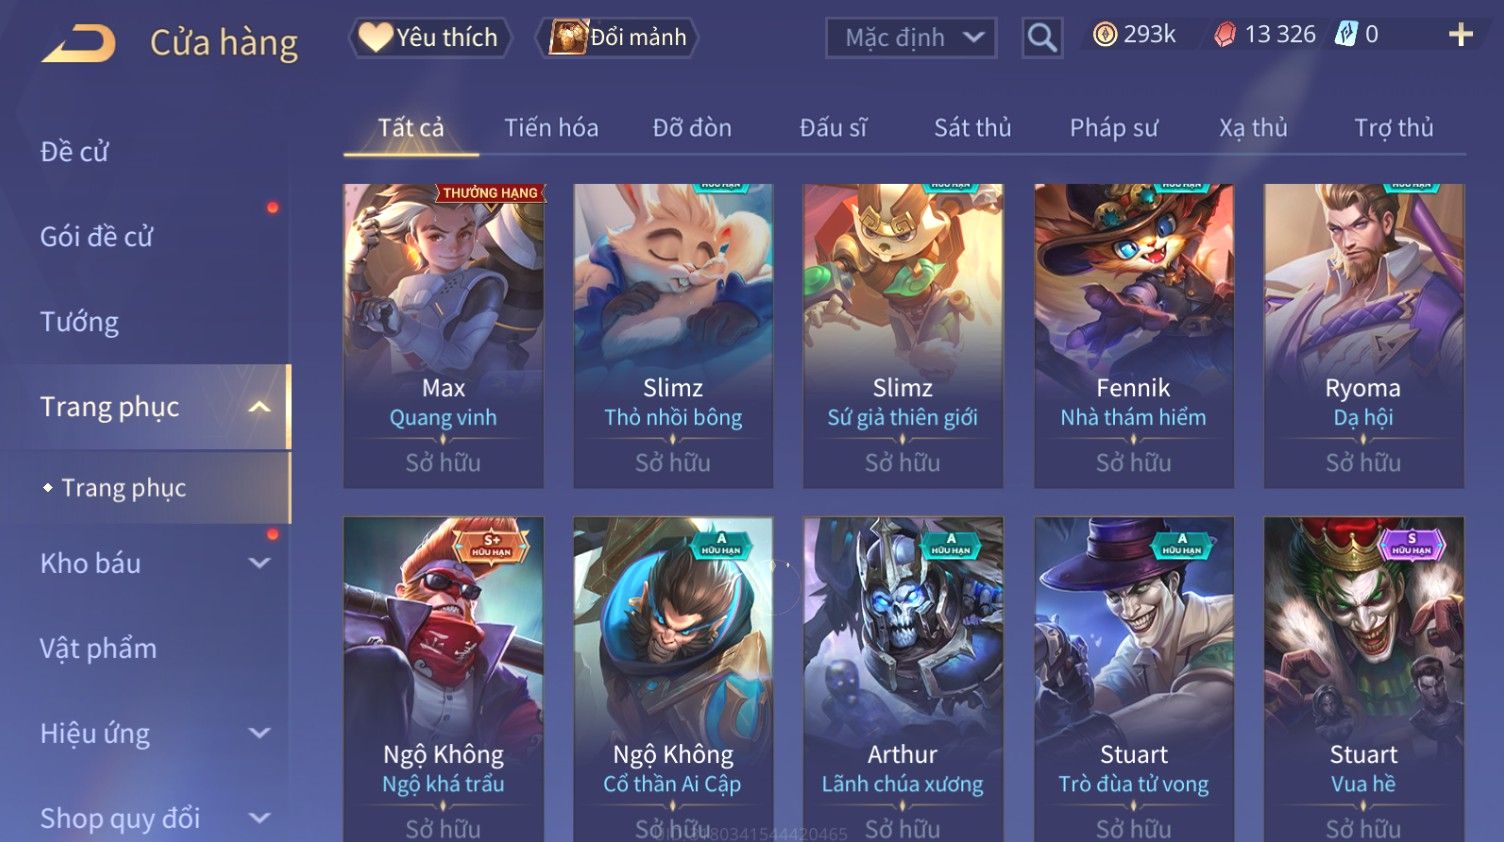
Task: Open the Mặc định sort dropdown
Action: pos(911,38)
